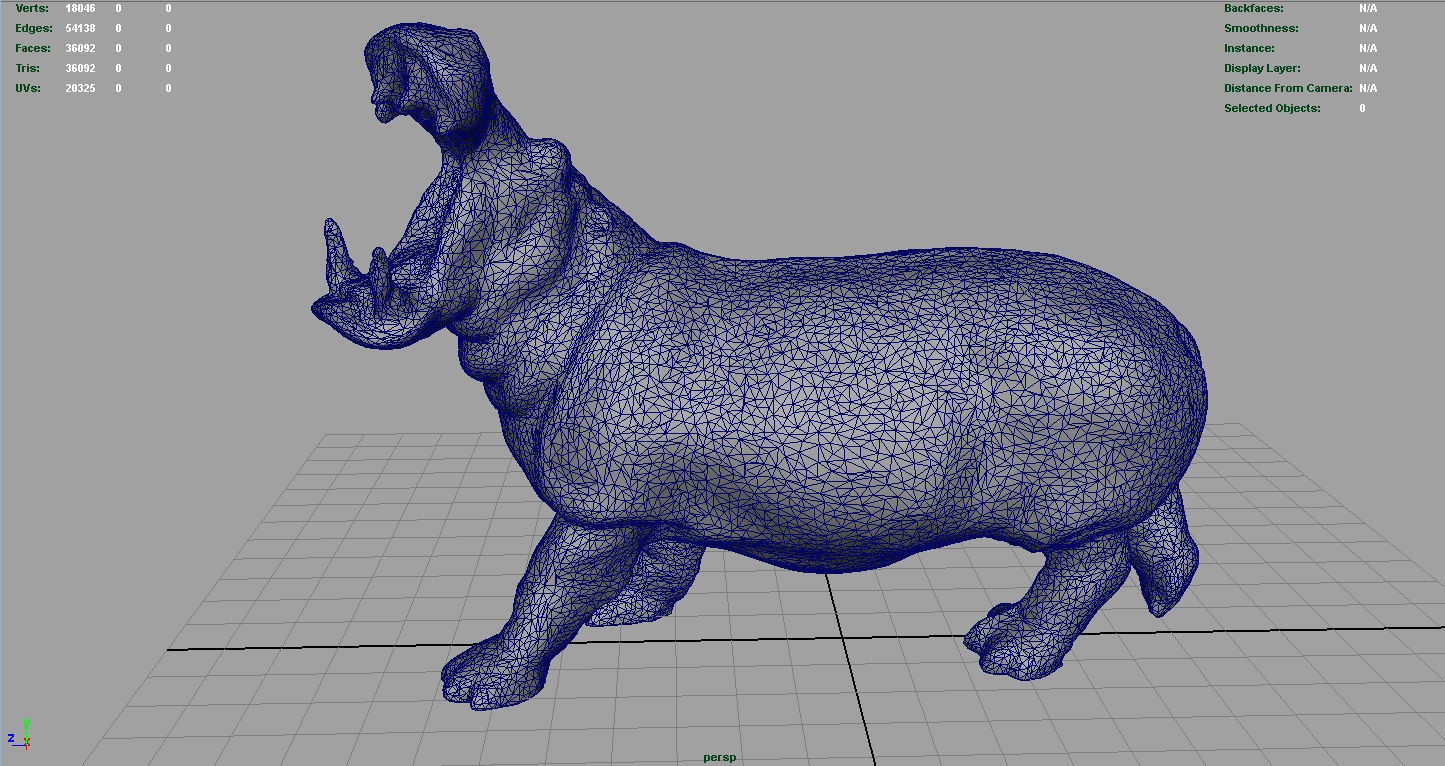Image resolution: width=1445 pixels, height=766 pixels.
Task: Click the edge count 54138
Action: coord(80,28)
